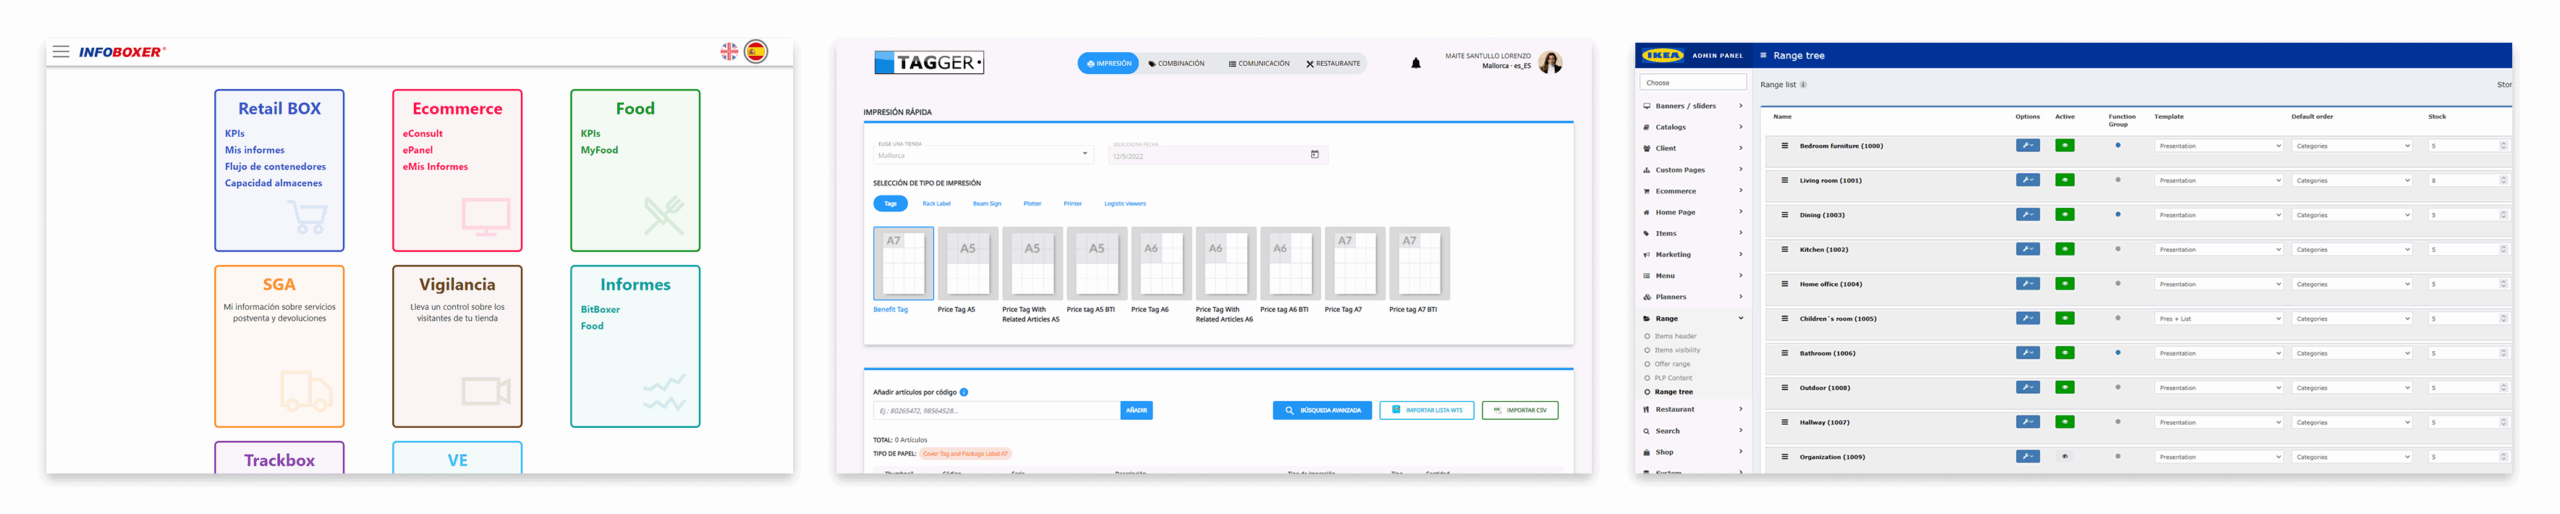Open Default order dropdown for Hallway (1007)
Screen dimensions: 2560x514
tap(2352, 422)
